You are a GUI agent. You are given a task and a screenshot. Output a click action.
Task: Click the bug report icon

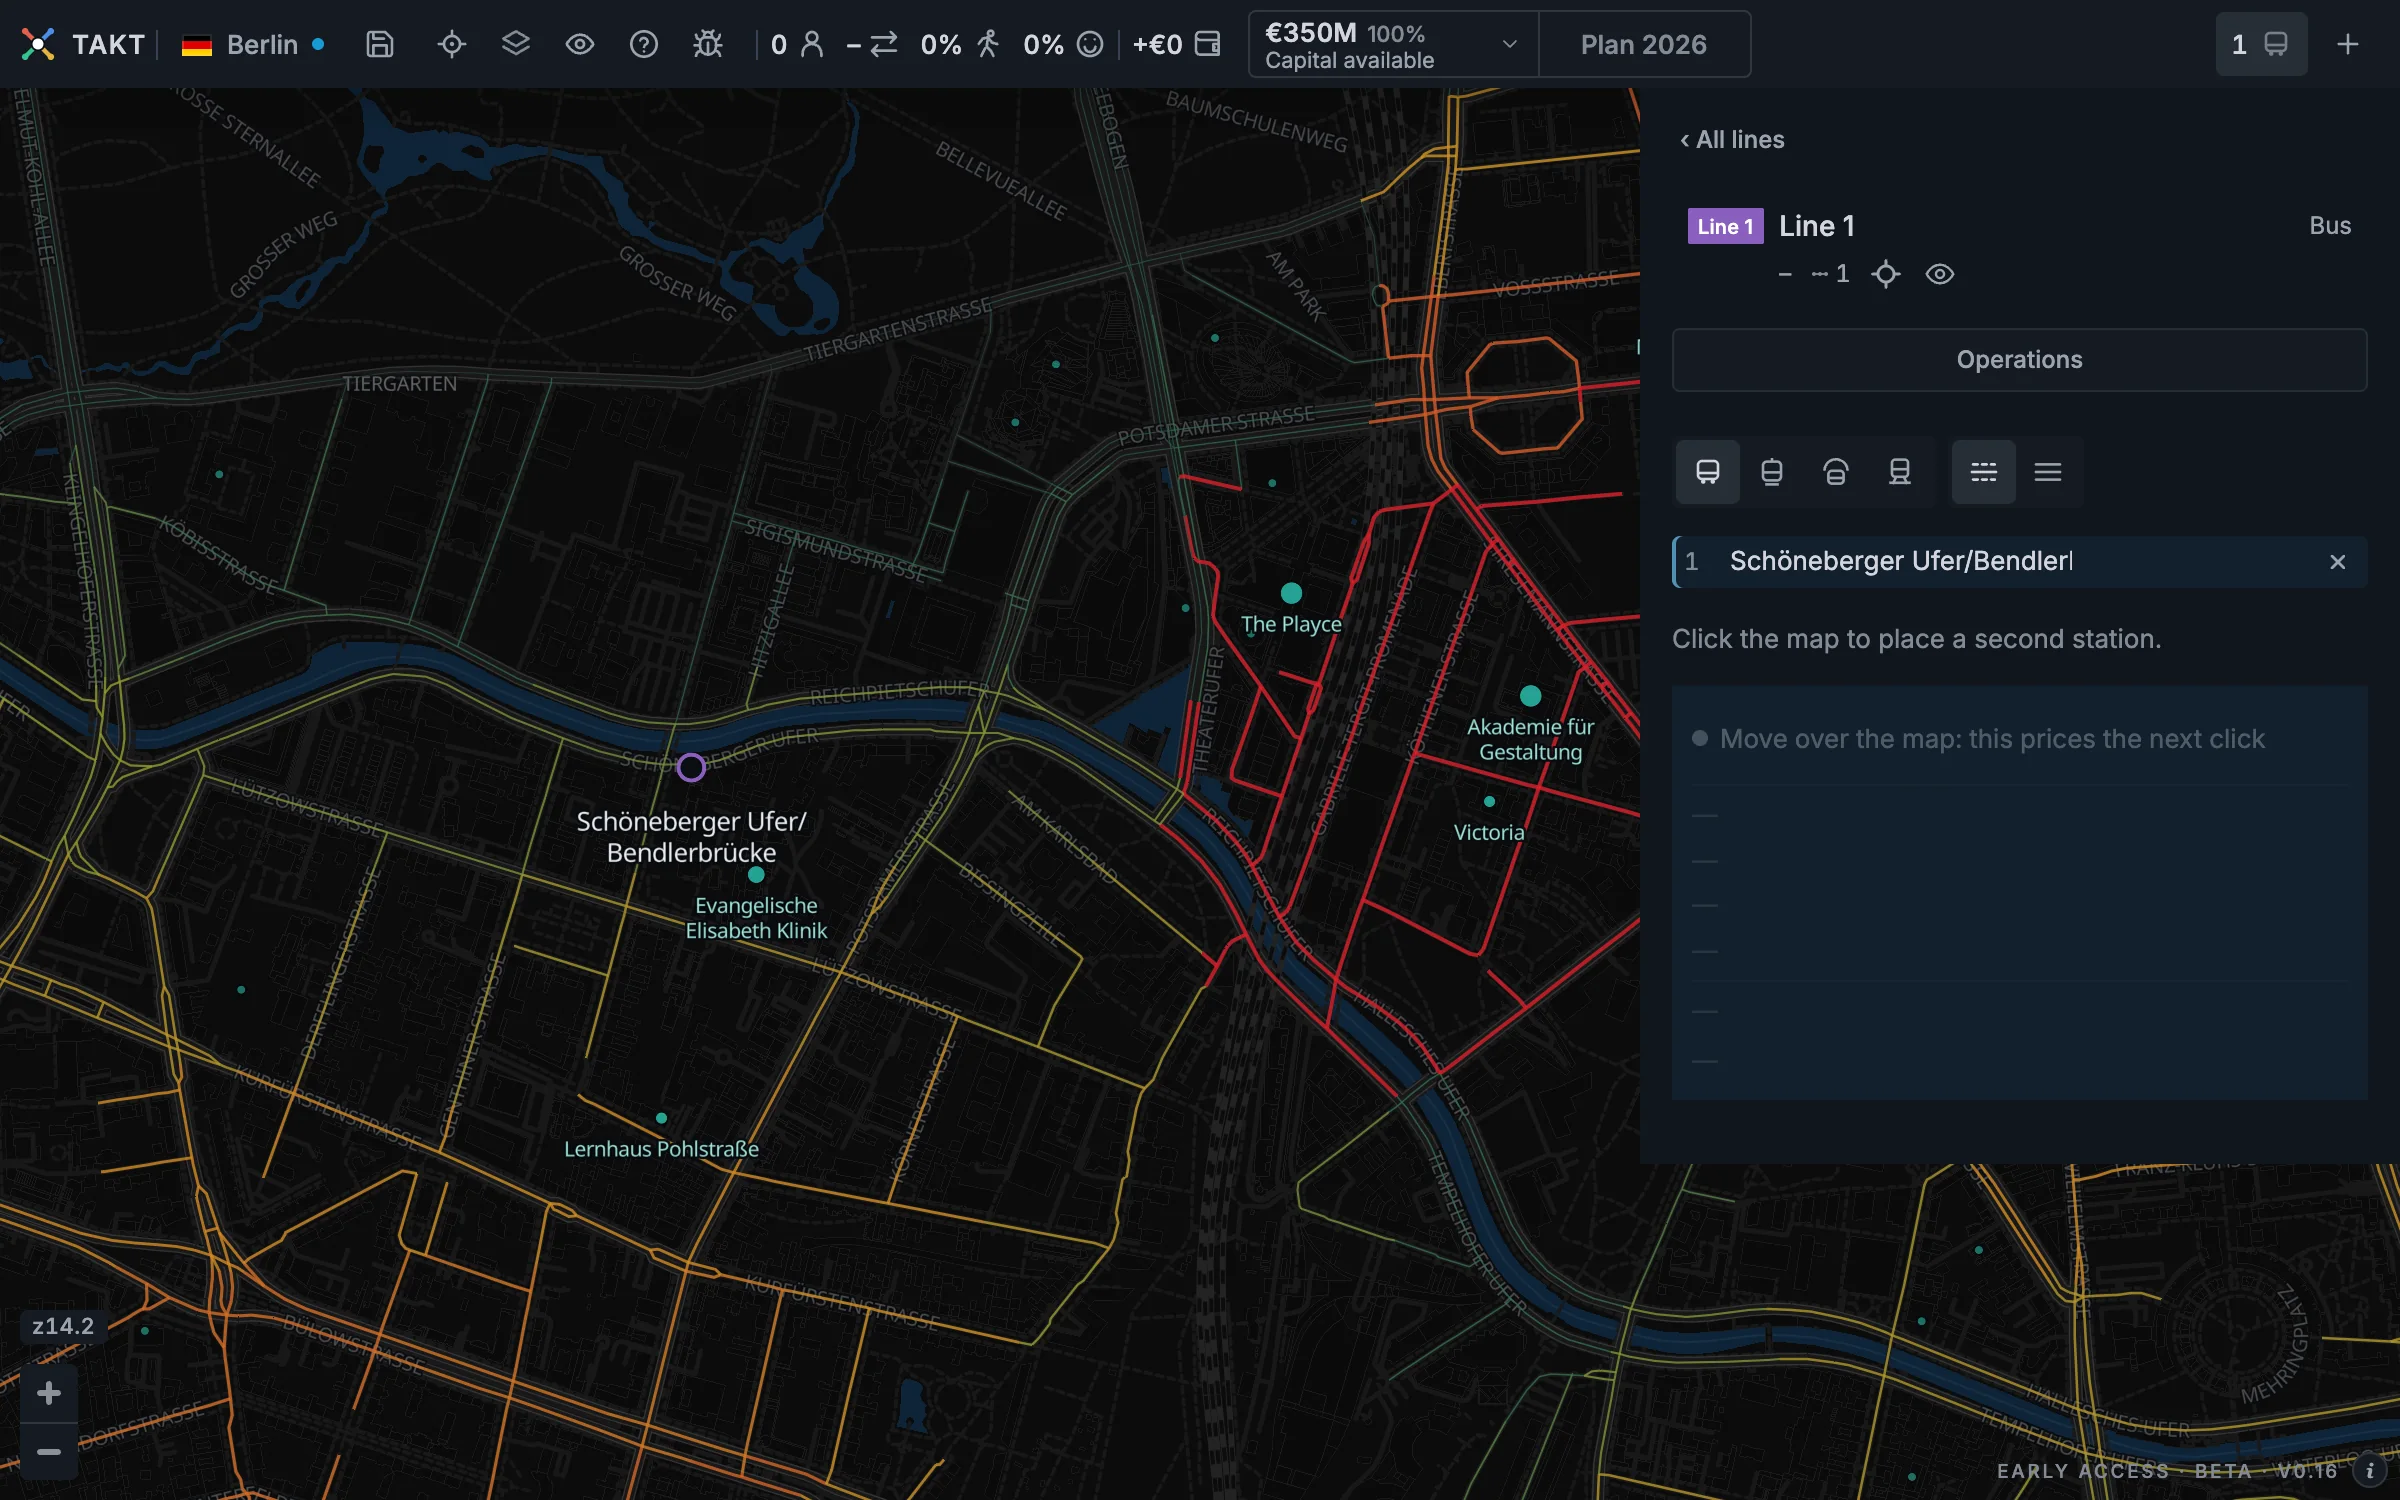pyautogui.click(x=708, y=44)
